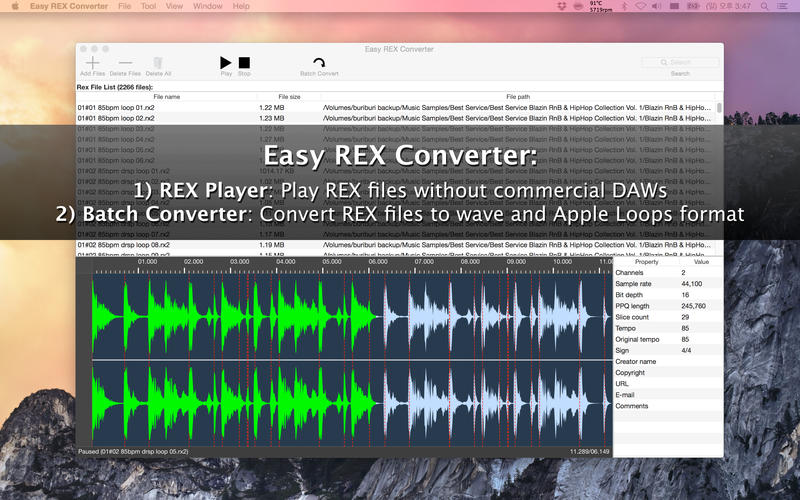Click the 07.000 mark on the timeline ruler
This screenshot has height=500, width=800.
424,261
